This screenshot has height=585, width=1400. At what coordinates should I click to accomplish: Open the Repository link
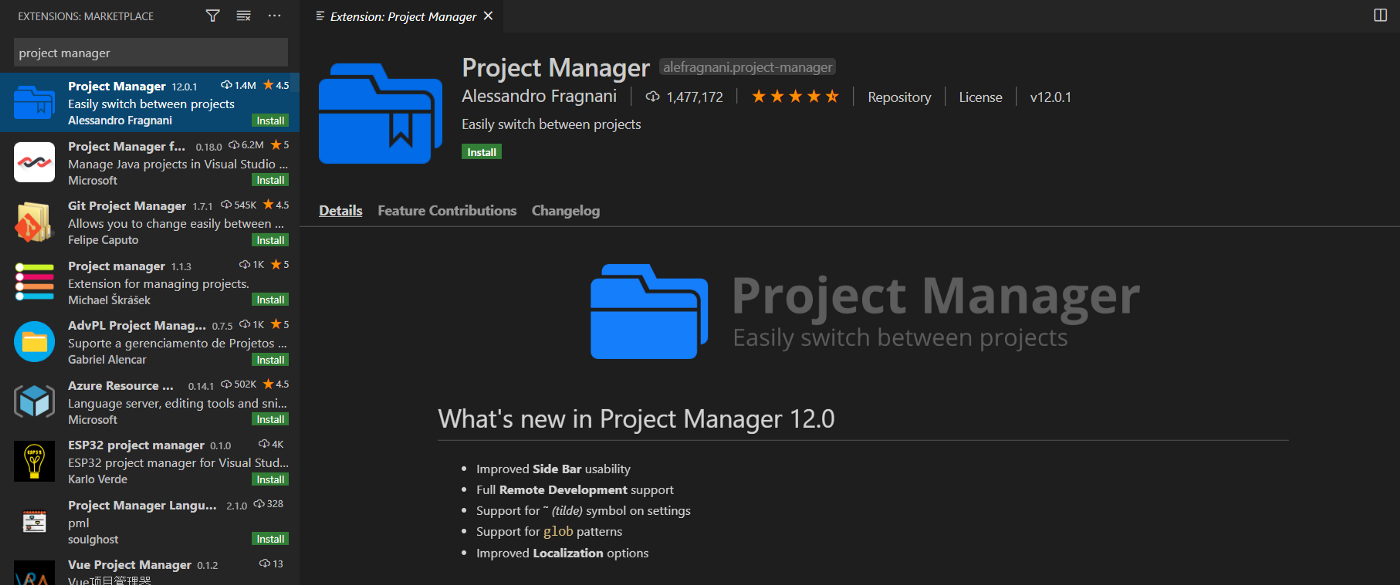point(899,97)
